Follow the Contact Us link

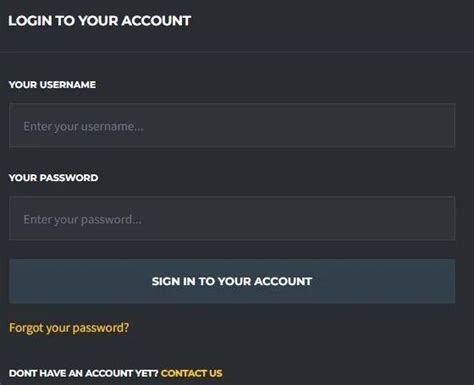tap(192, 373)
